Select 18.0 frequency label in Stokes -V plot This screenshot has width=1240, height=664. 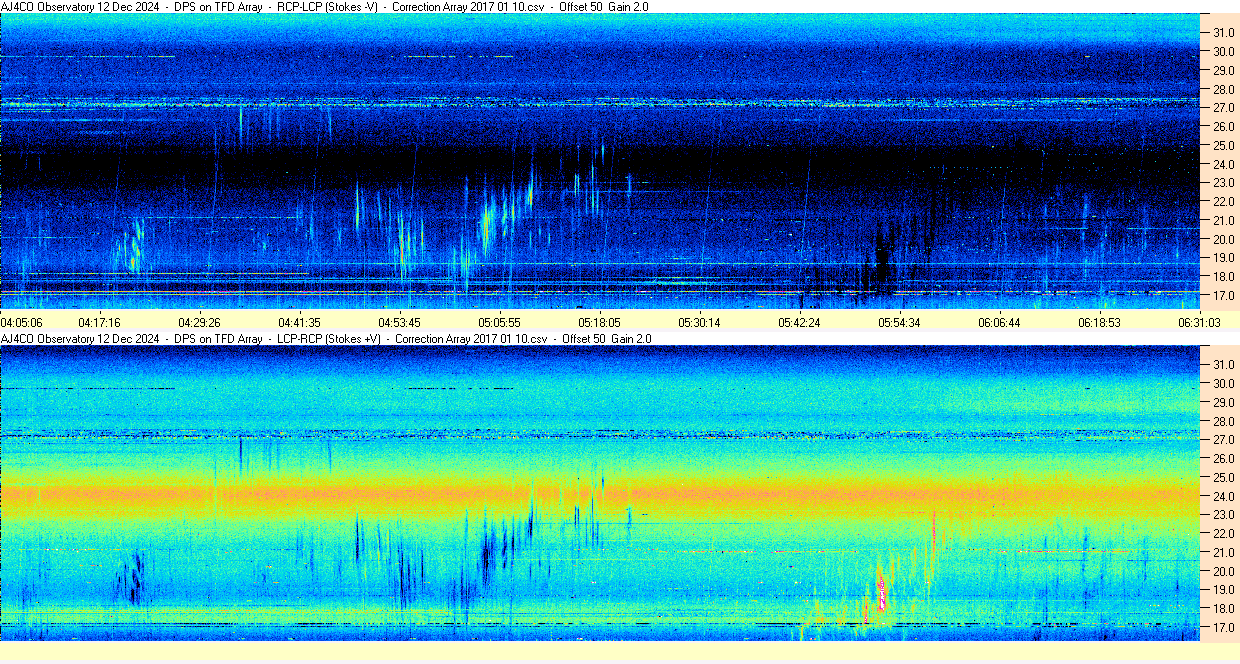tap(1224, 277)
